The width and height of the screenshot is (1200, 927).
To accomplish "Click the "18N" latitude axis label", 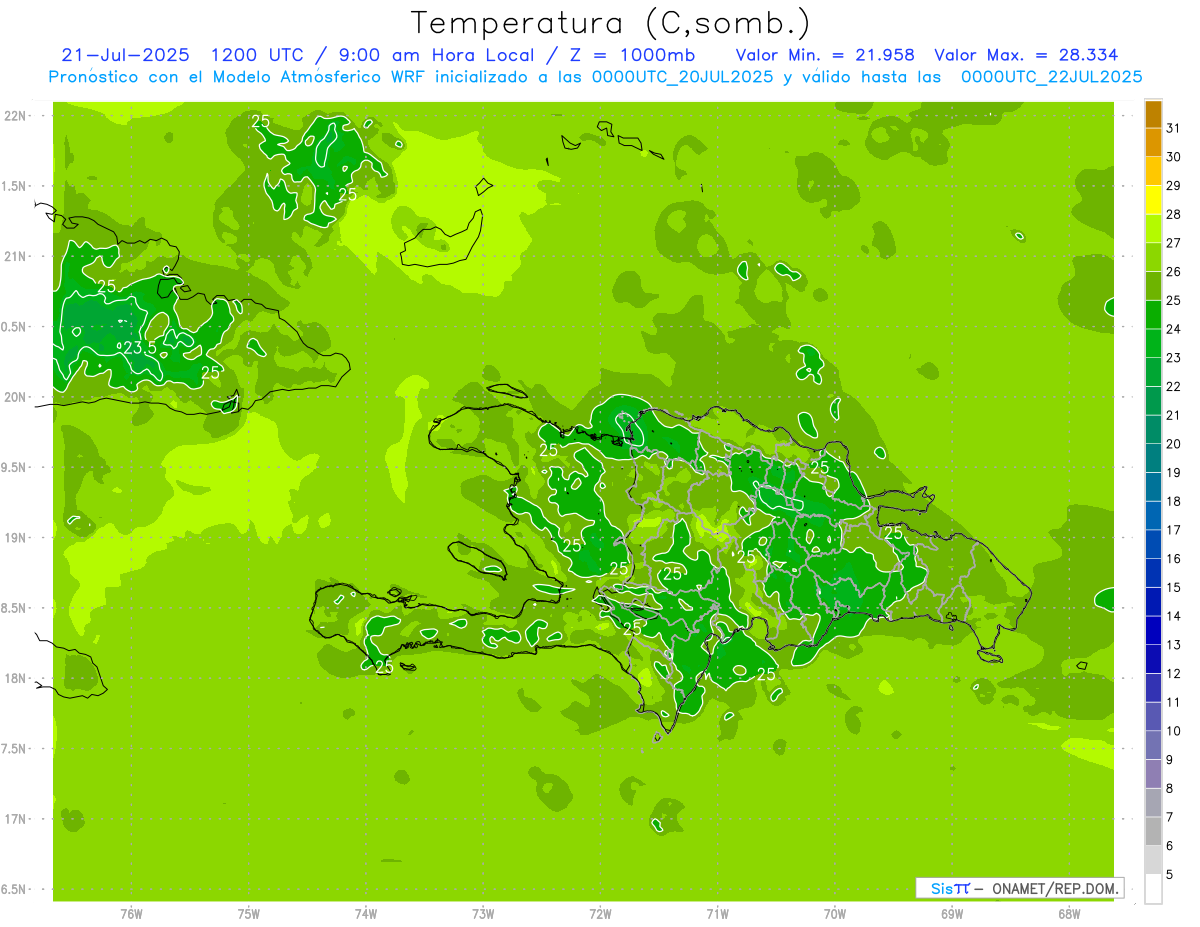I will (16, 678).
